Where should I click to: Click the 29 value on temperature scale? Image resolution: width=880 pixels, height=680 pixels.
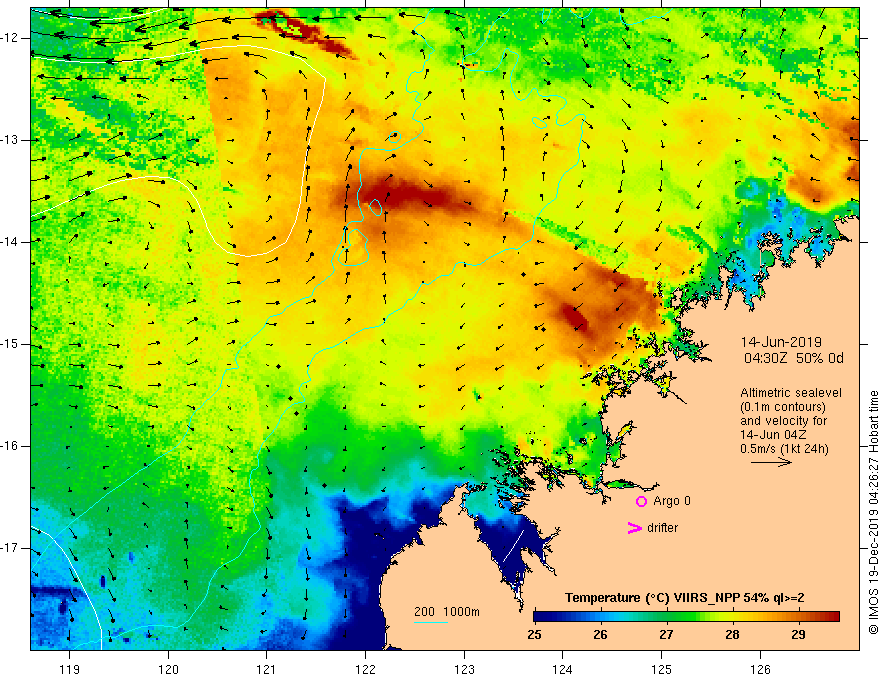[798, 635]
